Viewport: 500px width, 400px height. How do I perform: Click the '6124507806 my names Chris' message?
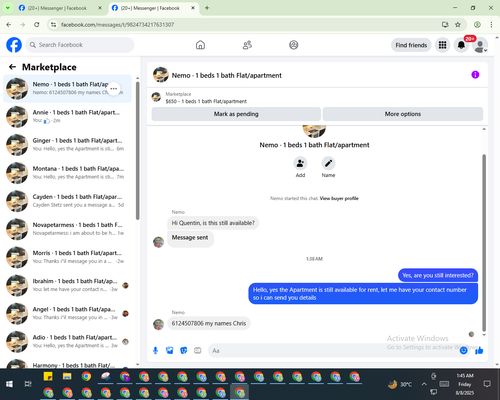point(209,323)
